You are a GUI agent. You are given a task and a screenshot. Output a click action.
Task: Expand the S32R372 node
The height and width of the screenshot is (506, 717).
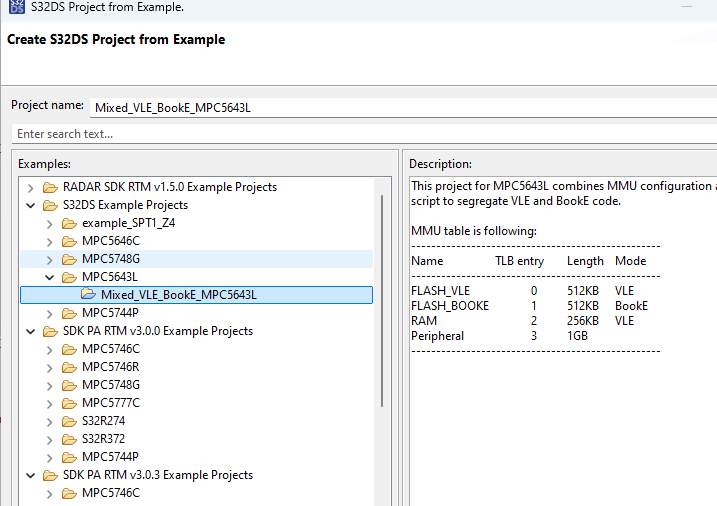(49, 440)
